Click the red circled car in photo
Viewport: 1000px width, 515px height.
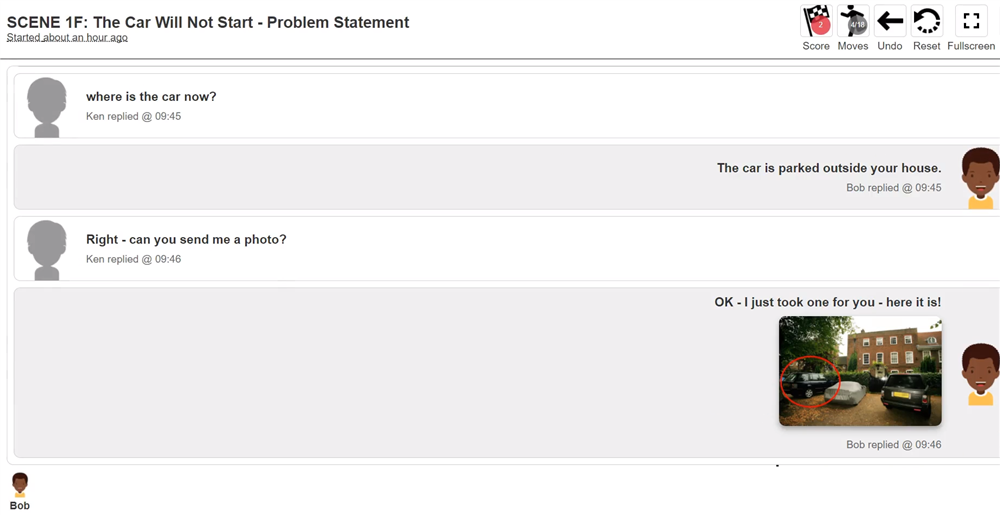tap(811, 381)
